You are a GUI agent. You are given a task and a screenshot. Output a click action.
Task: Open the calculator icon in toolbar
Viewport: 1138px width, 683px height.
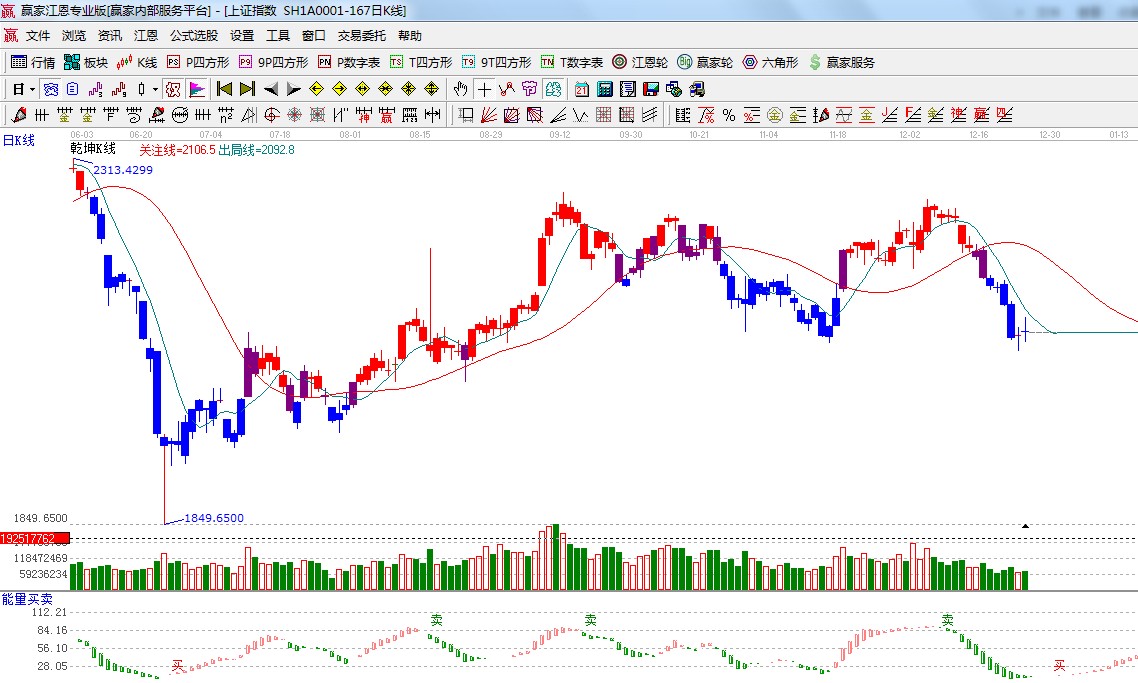click(x=604, y=89)
